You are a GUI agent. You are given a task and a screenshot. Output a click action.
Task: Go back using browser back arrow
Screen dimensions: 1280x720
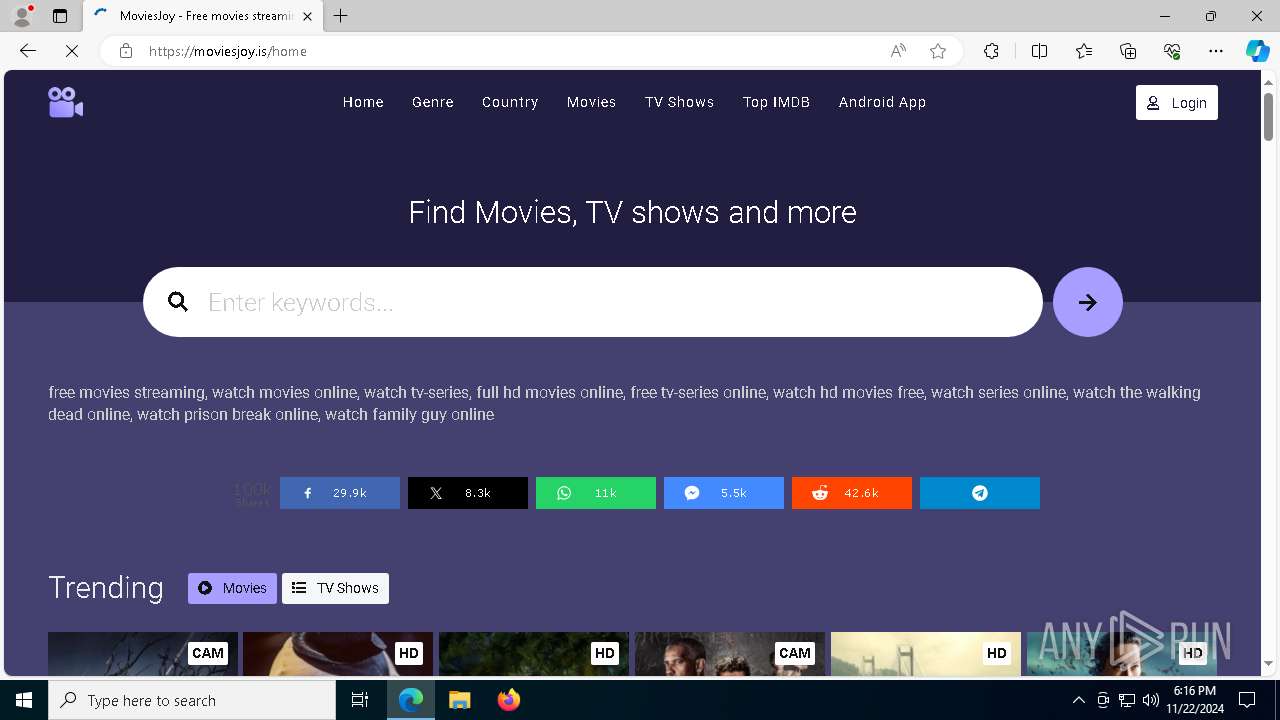tap(28, 51)
